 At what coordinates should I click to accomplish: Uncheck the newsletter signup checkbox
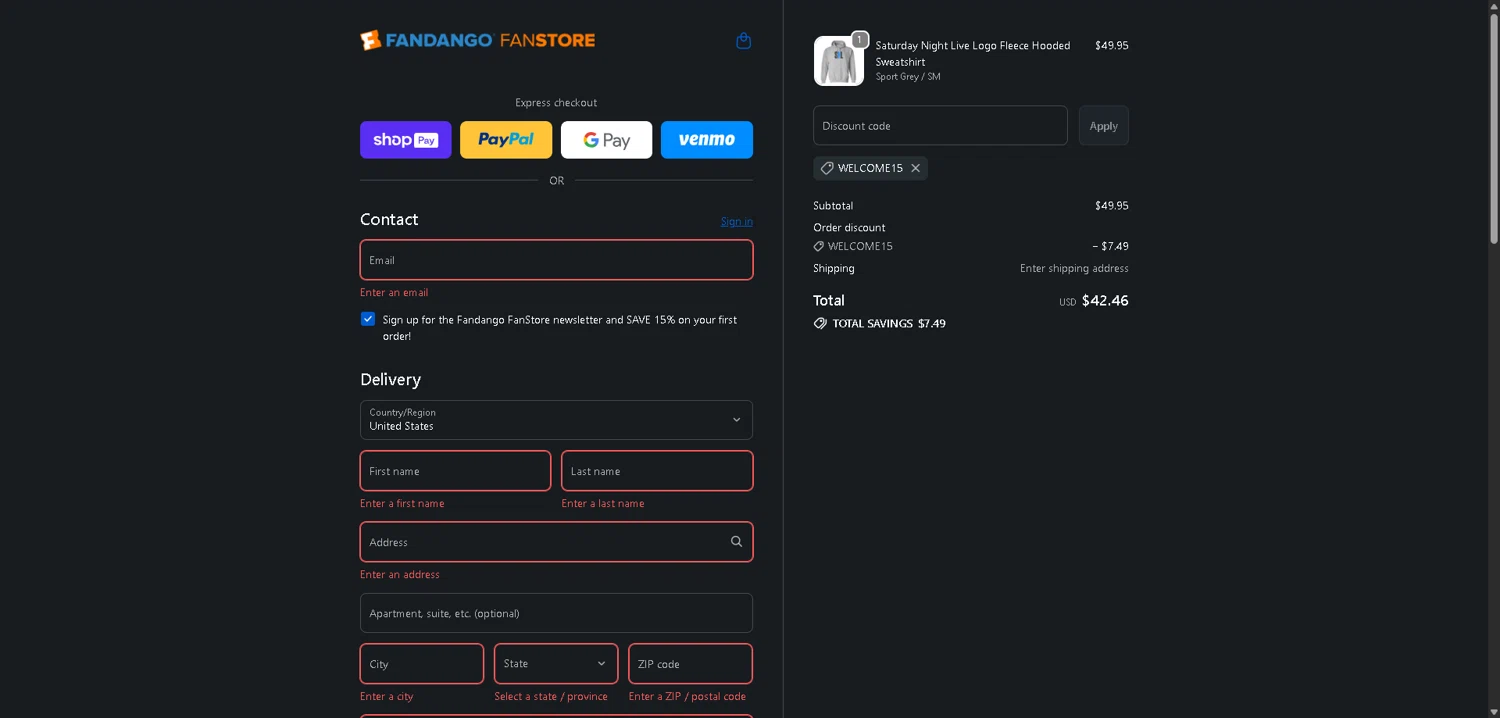click(x=368, y=319)
